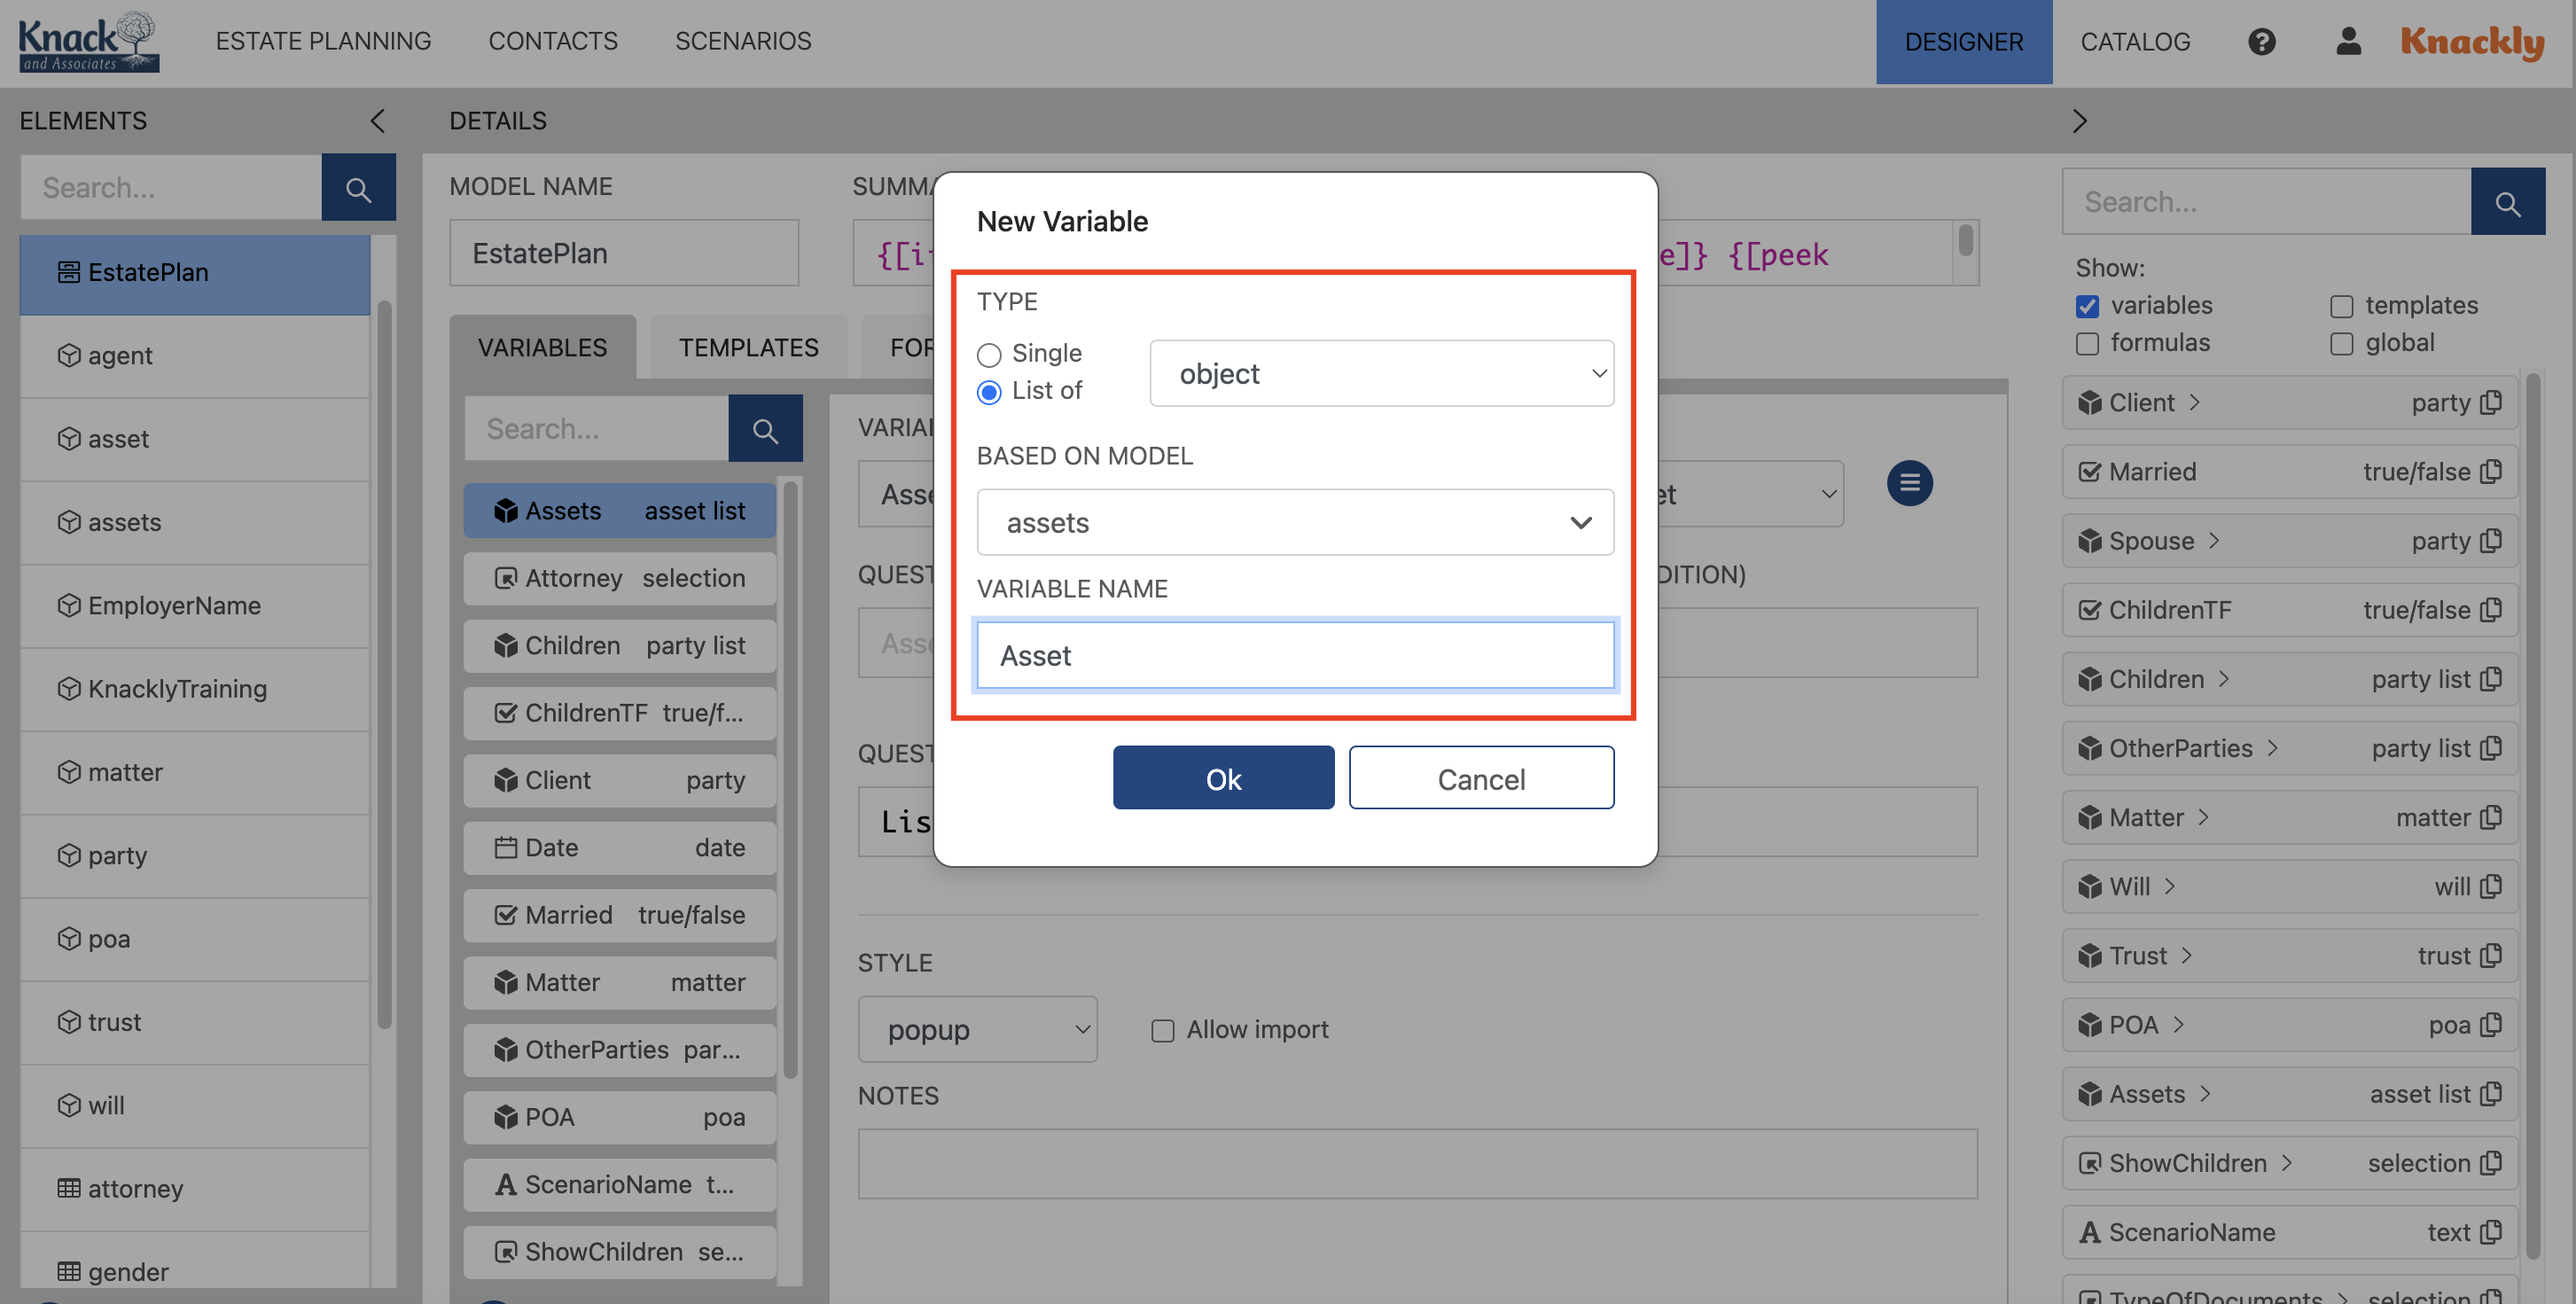Viewport: 2576px width, 1304px height.
Task: Collapse the Elements panel with the left chevron
Action: (x=377, y=120)
